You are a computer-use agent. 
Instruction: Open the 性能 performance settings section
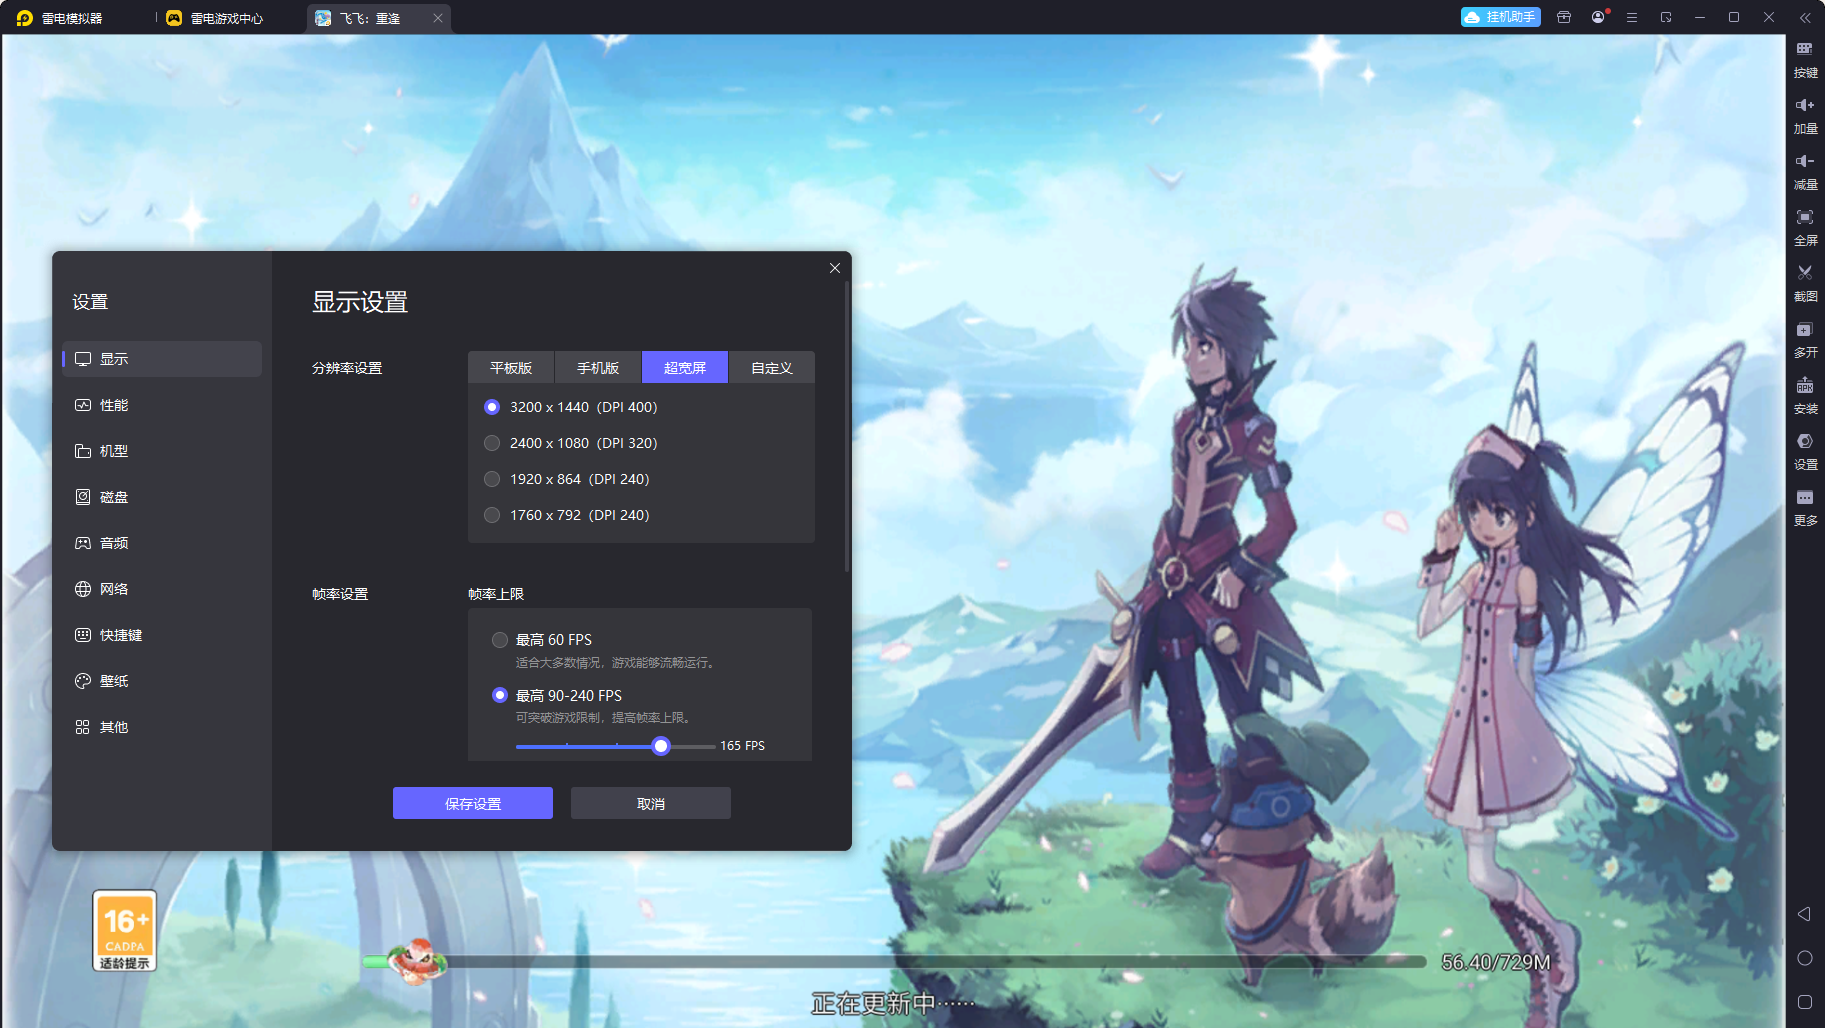click(x=114, y=405)
